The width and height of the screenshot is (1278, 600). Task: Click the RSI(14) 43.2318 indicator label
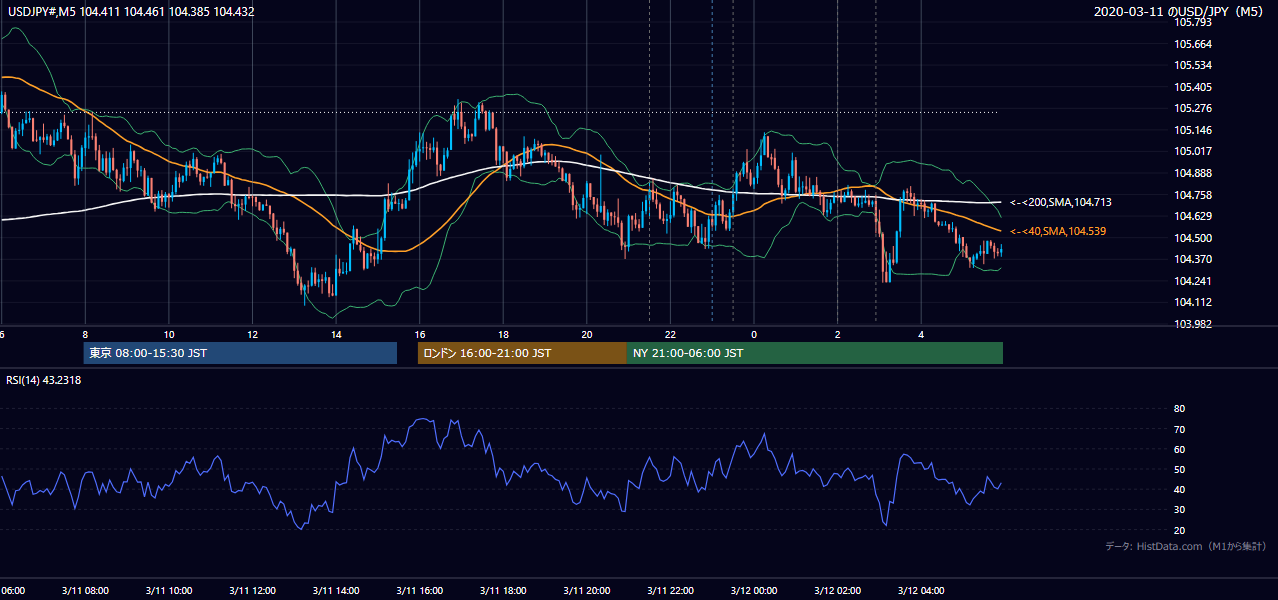[x=44, y=380]
